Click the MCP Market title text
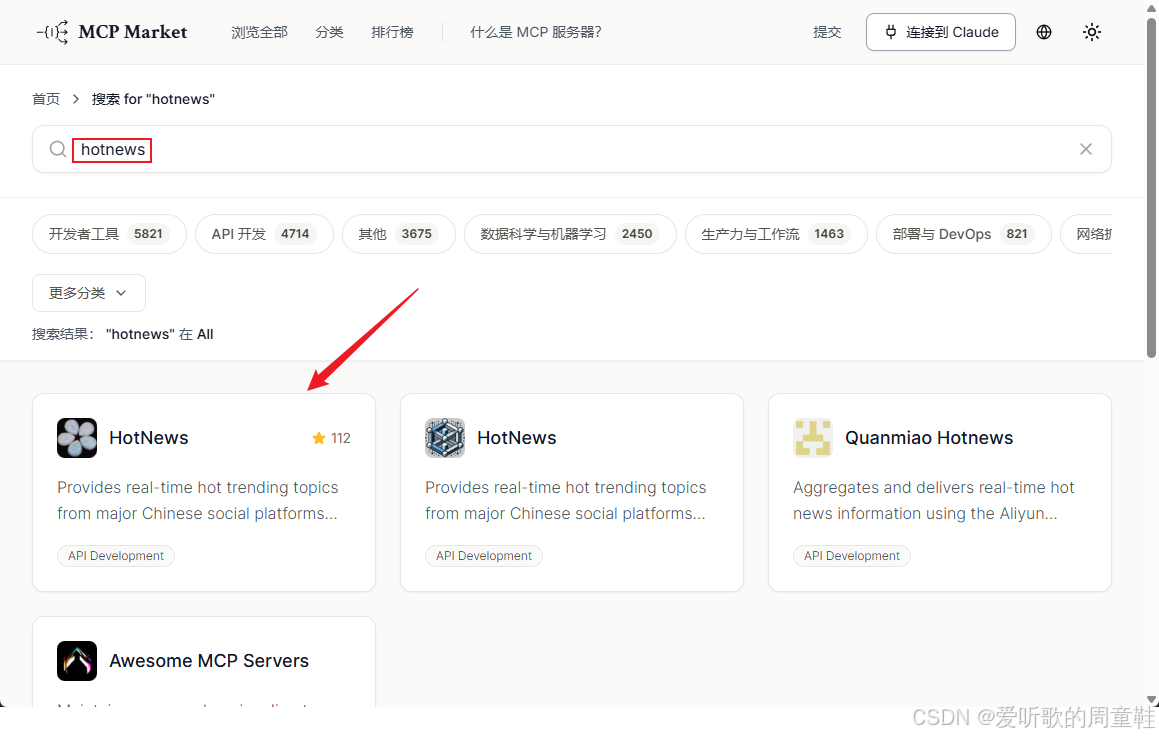The image size is (1159, 737). 133,33
